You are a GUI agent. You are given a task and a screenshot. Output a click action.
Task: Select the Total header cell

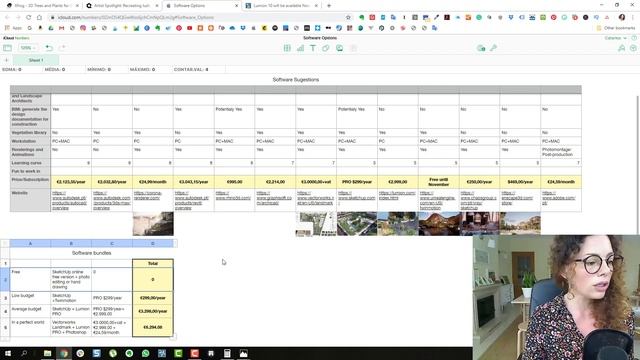[x=153, y=263]
